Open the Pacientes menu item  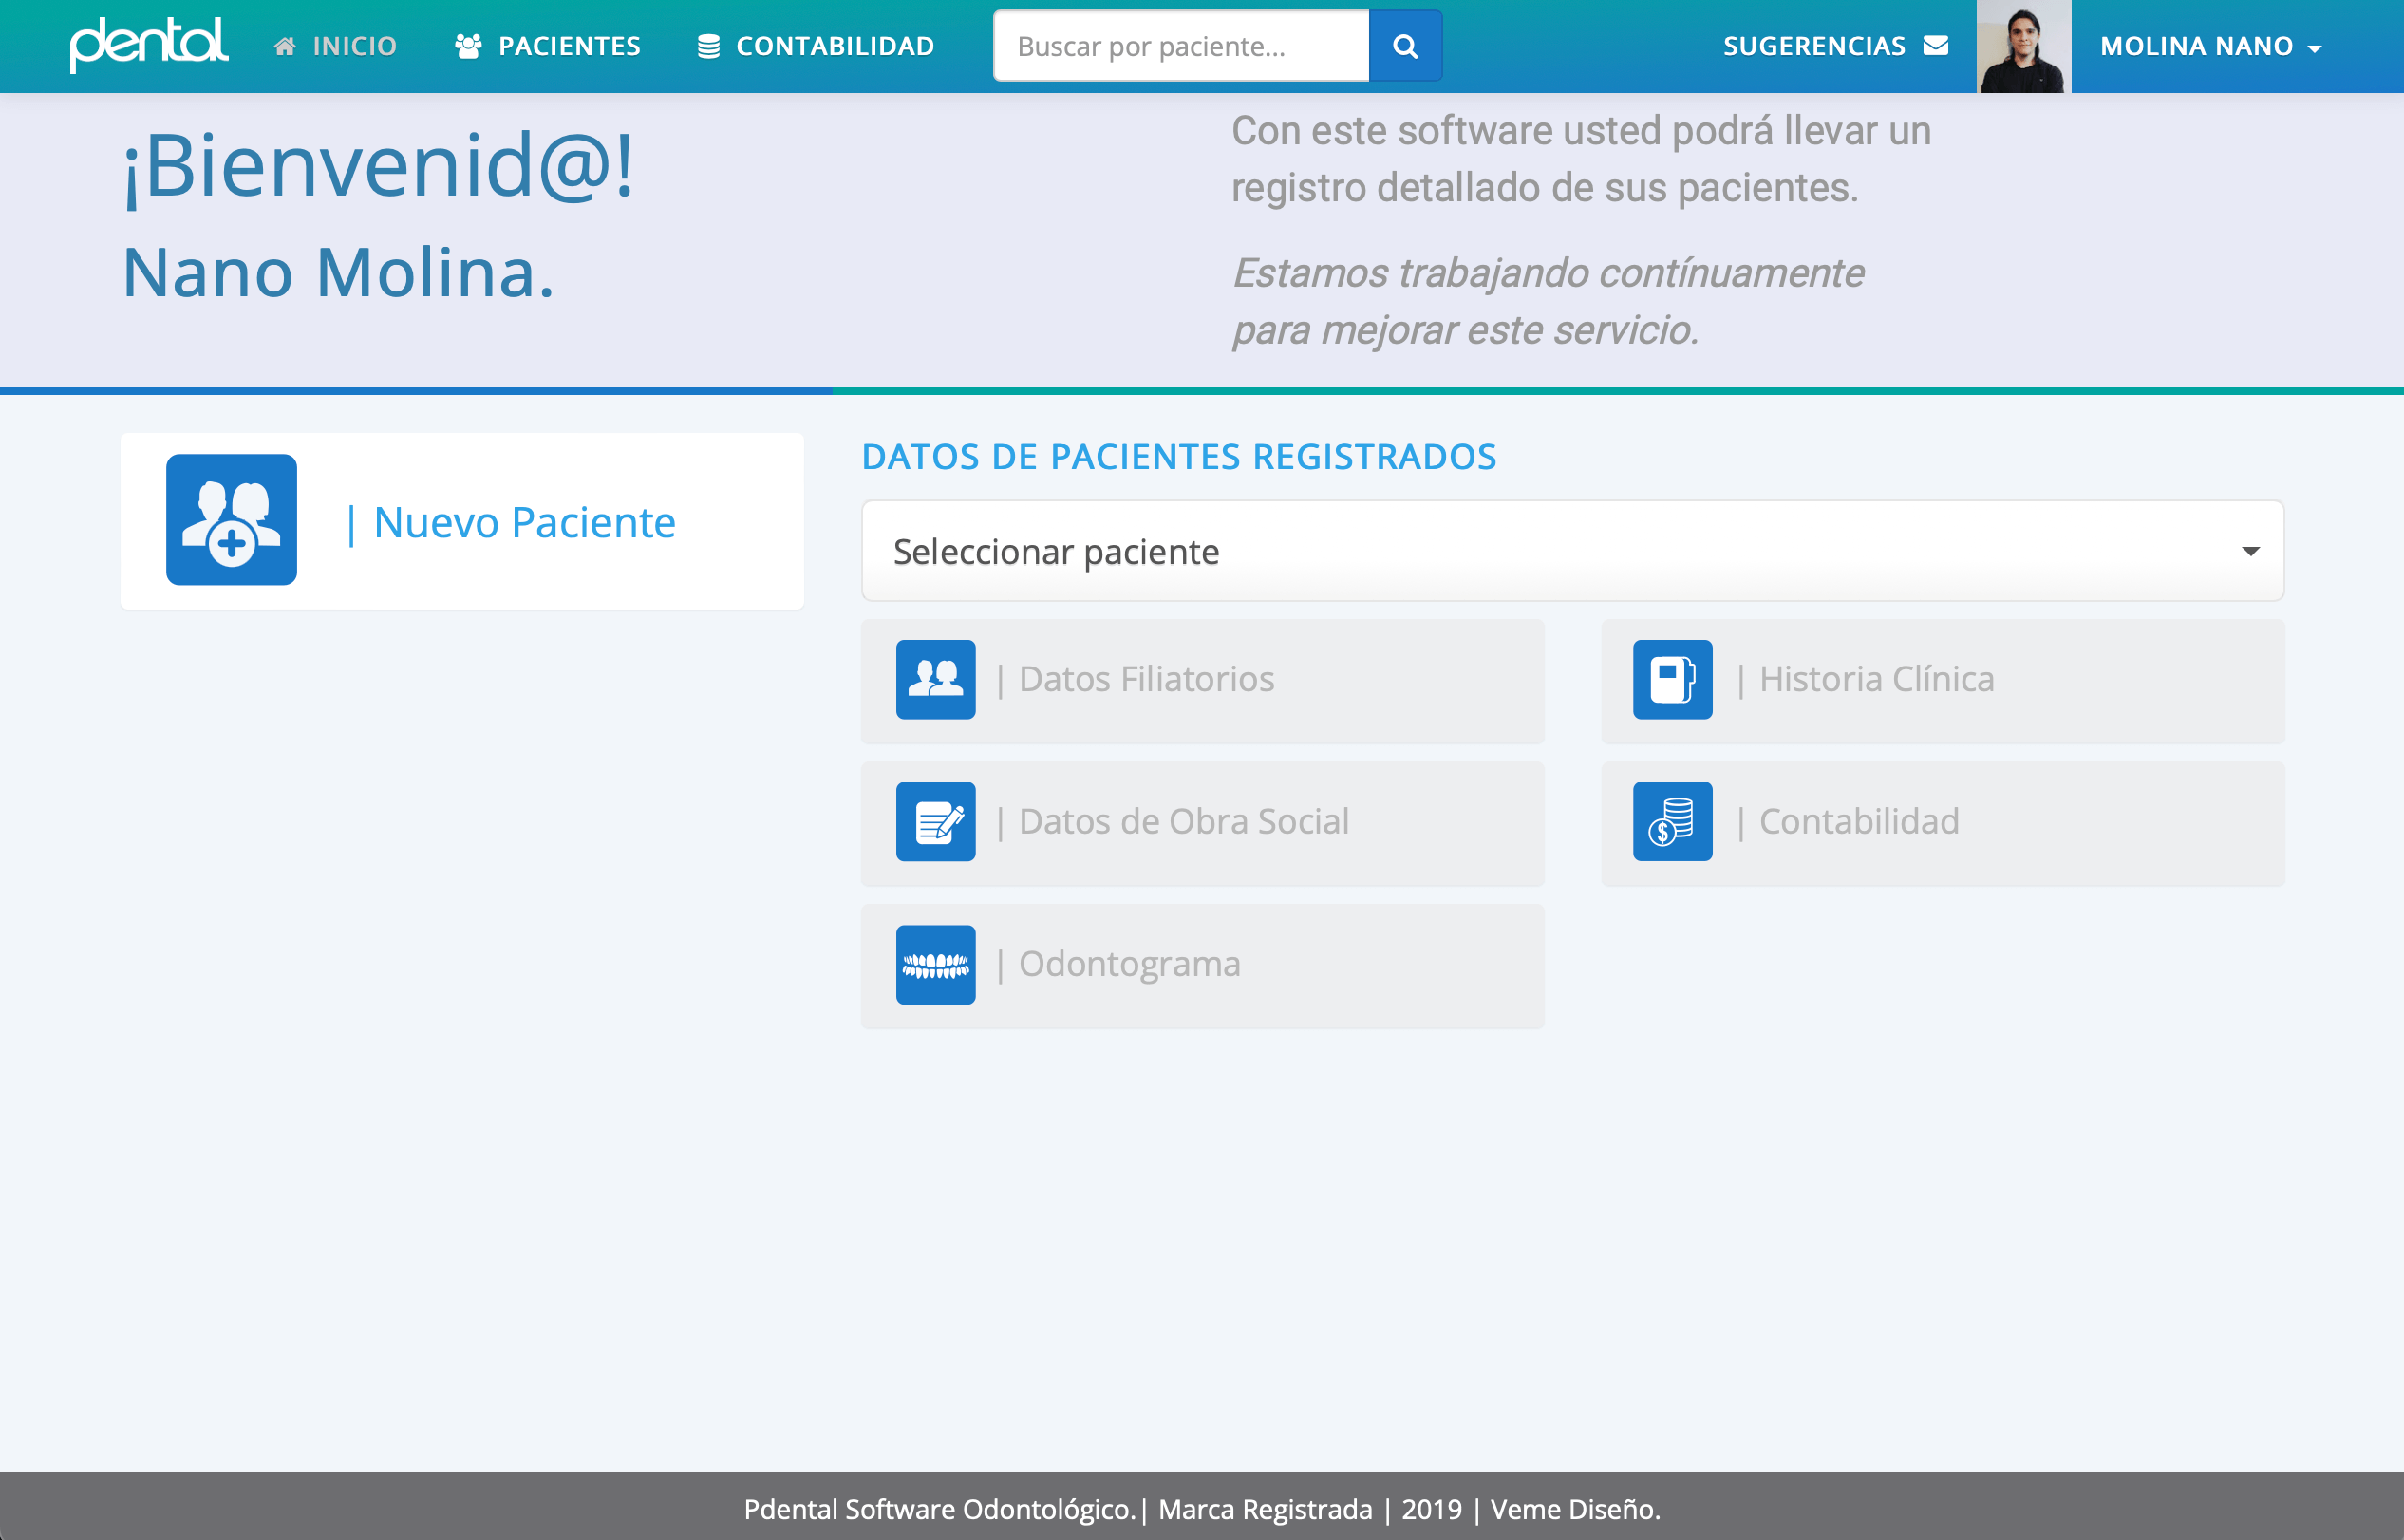coord(548,46)
